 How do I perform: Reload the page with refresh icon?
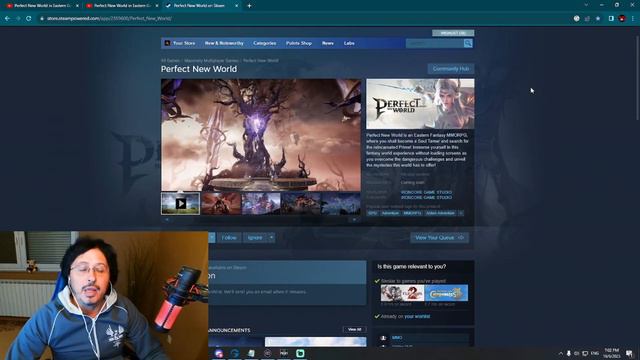29,18
